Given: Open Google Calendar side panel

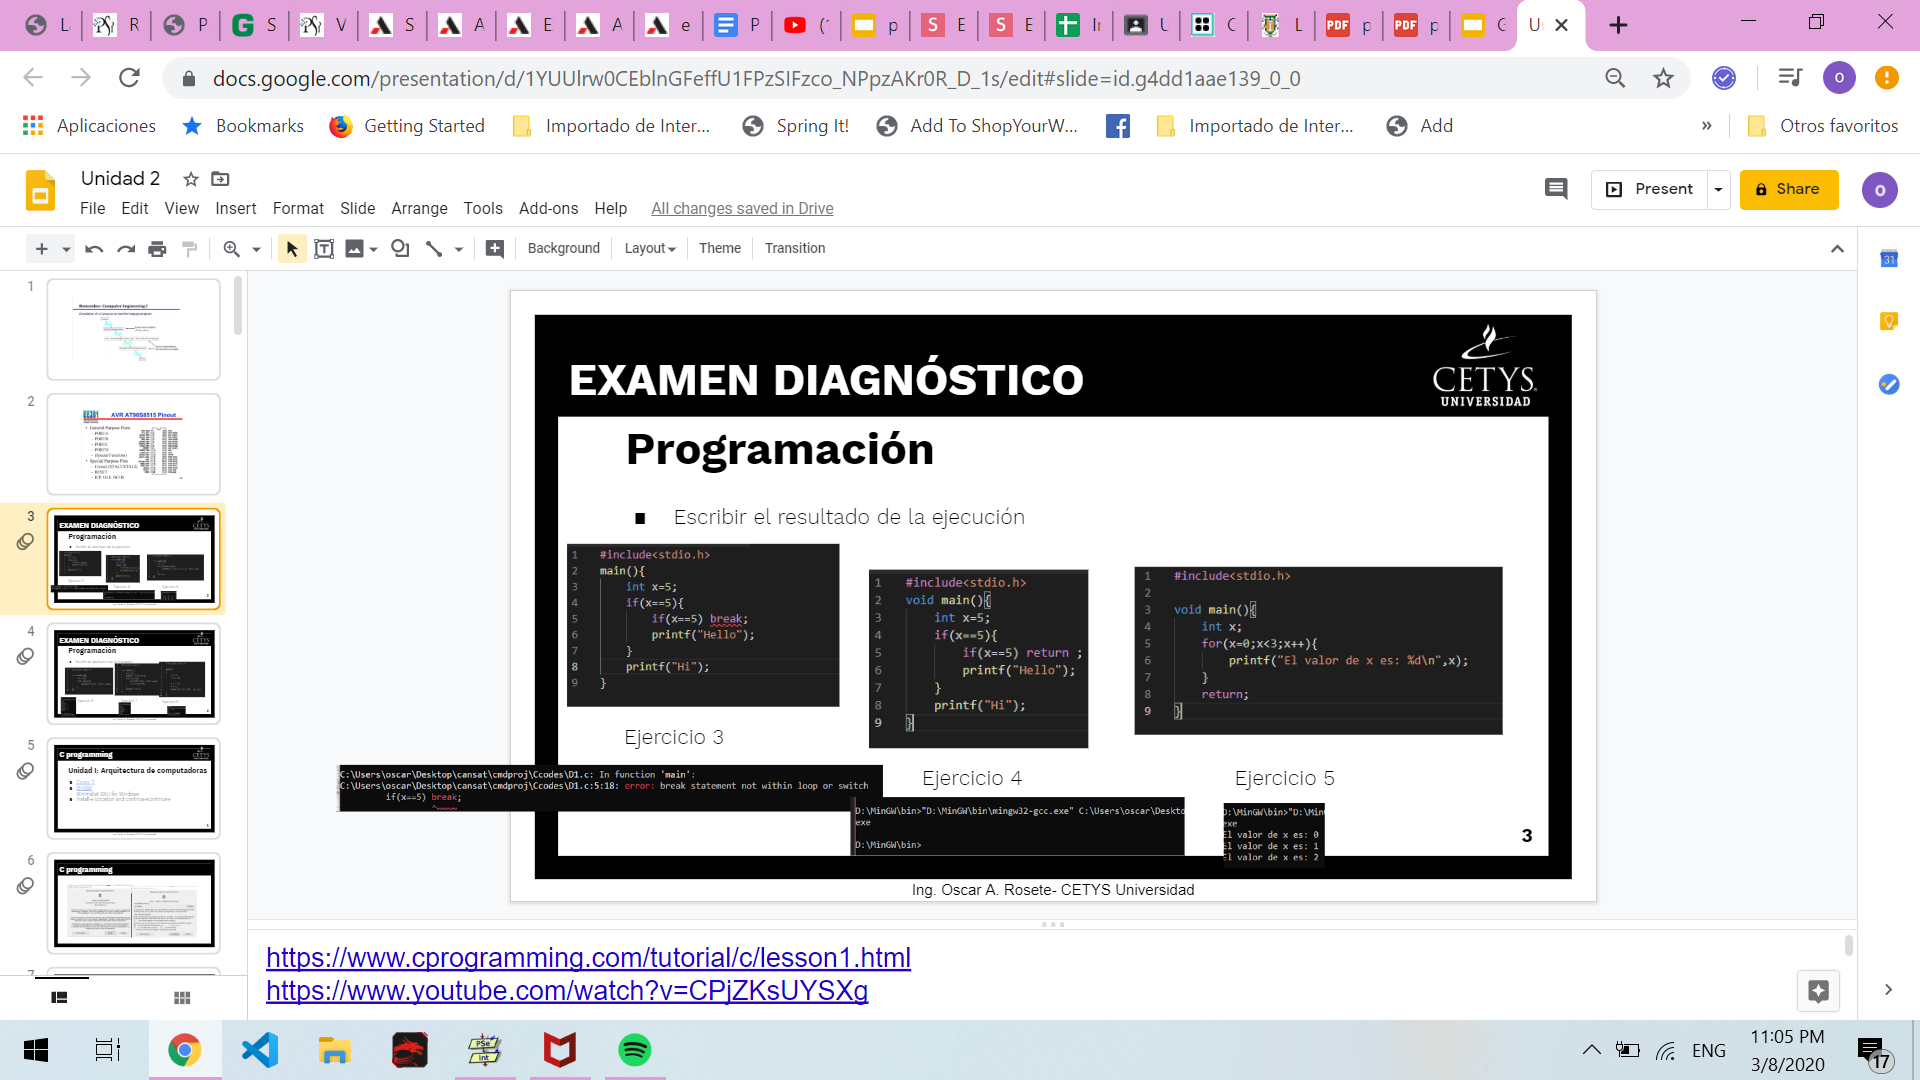Looking at the screenshot, I should (1889, 259).
